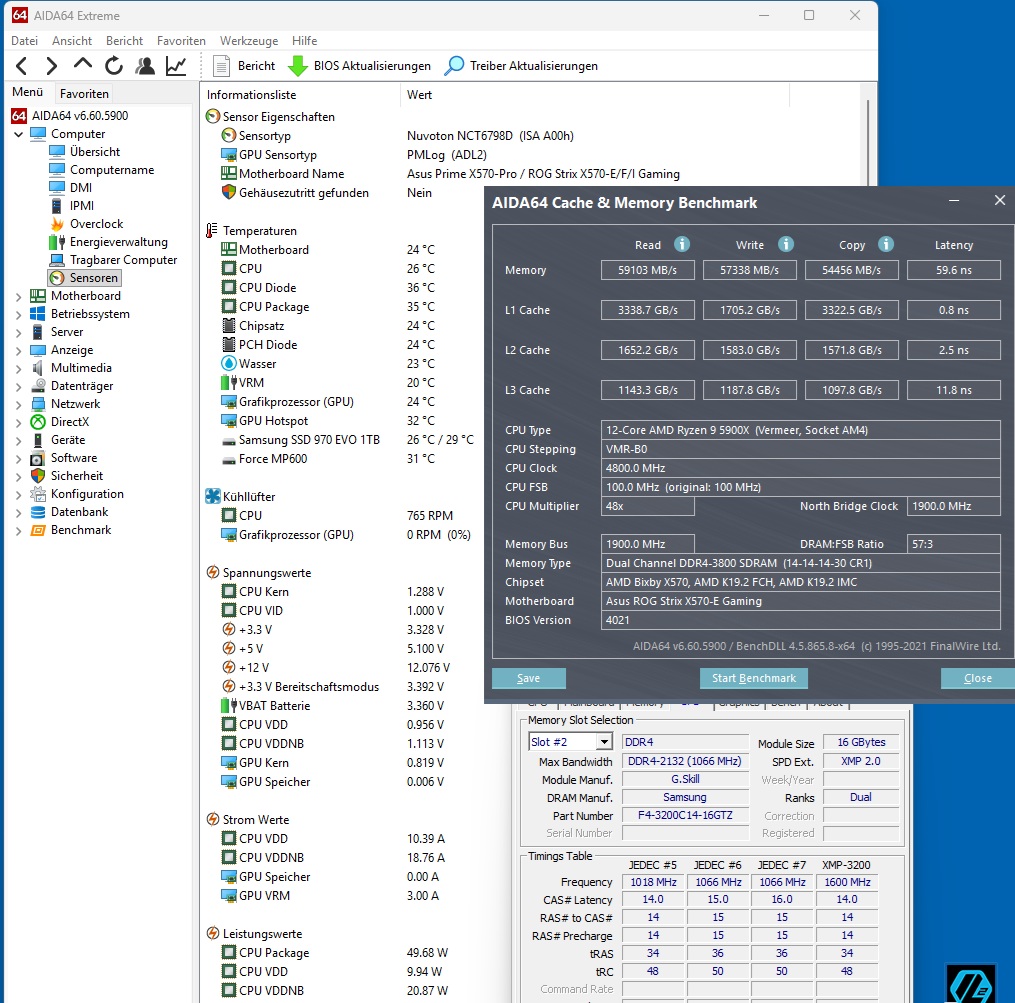Screen dimensions: 1015x1003
Task: Click the Read info icon in benchmark
Action: point(682,244)
